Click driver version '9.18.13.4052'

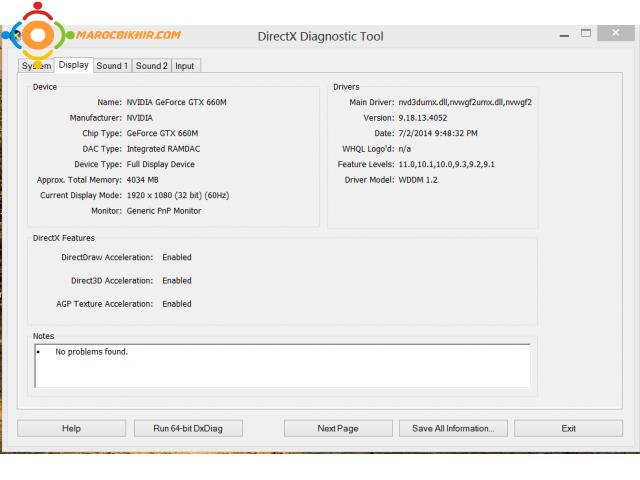[x=422, y=118]
